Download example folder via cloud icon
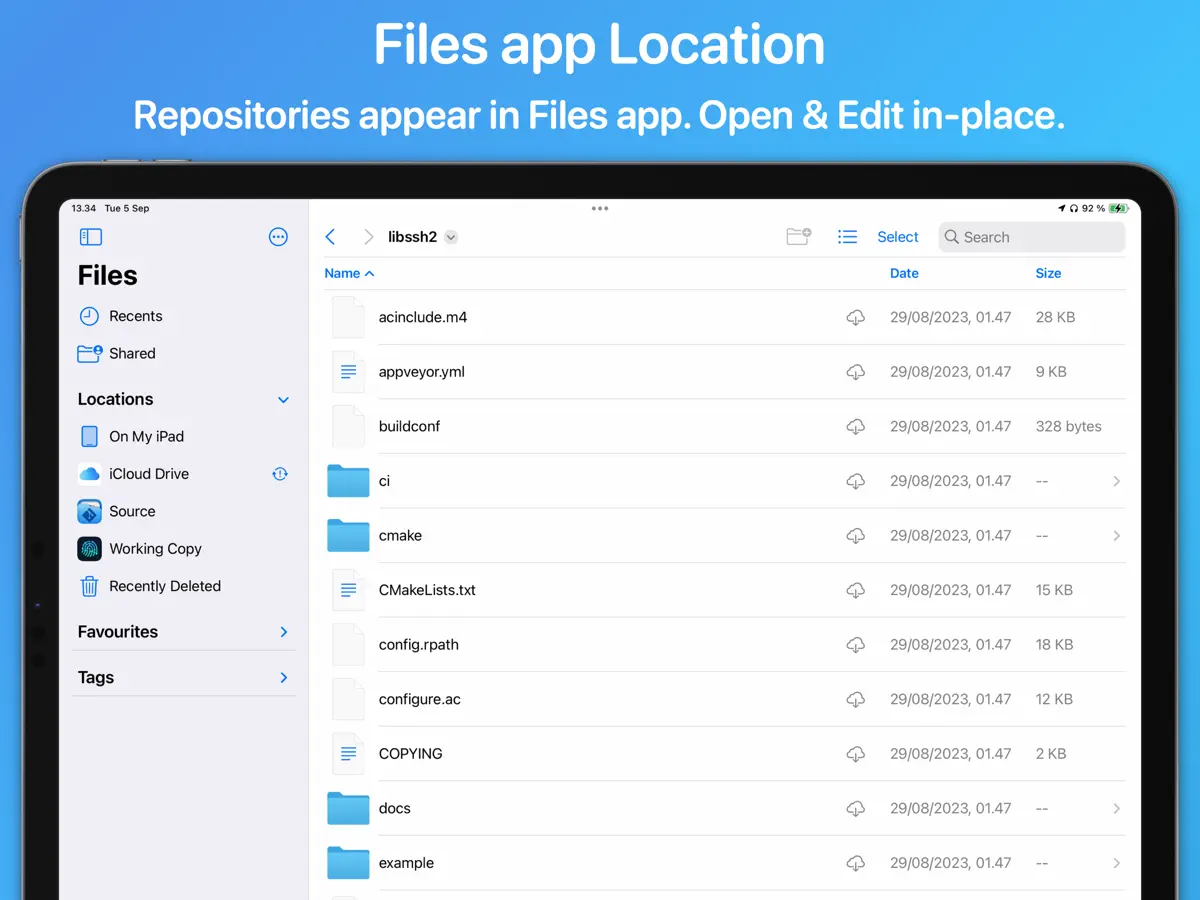 click(856, 863)
